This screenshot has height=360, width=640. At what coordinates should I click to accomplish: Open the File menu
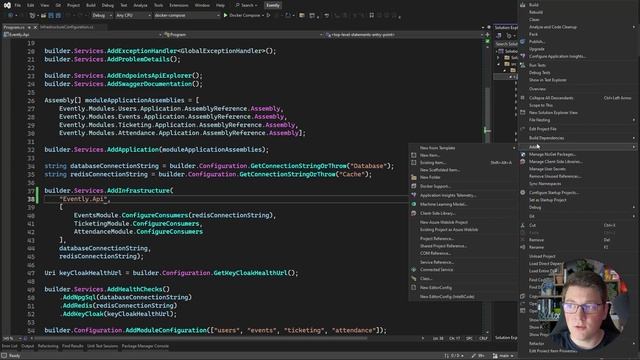coord(18,5)
